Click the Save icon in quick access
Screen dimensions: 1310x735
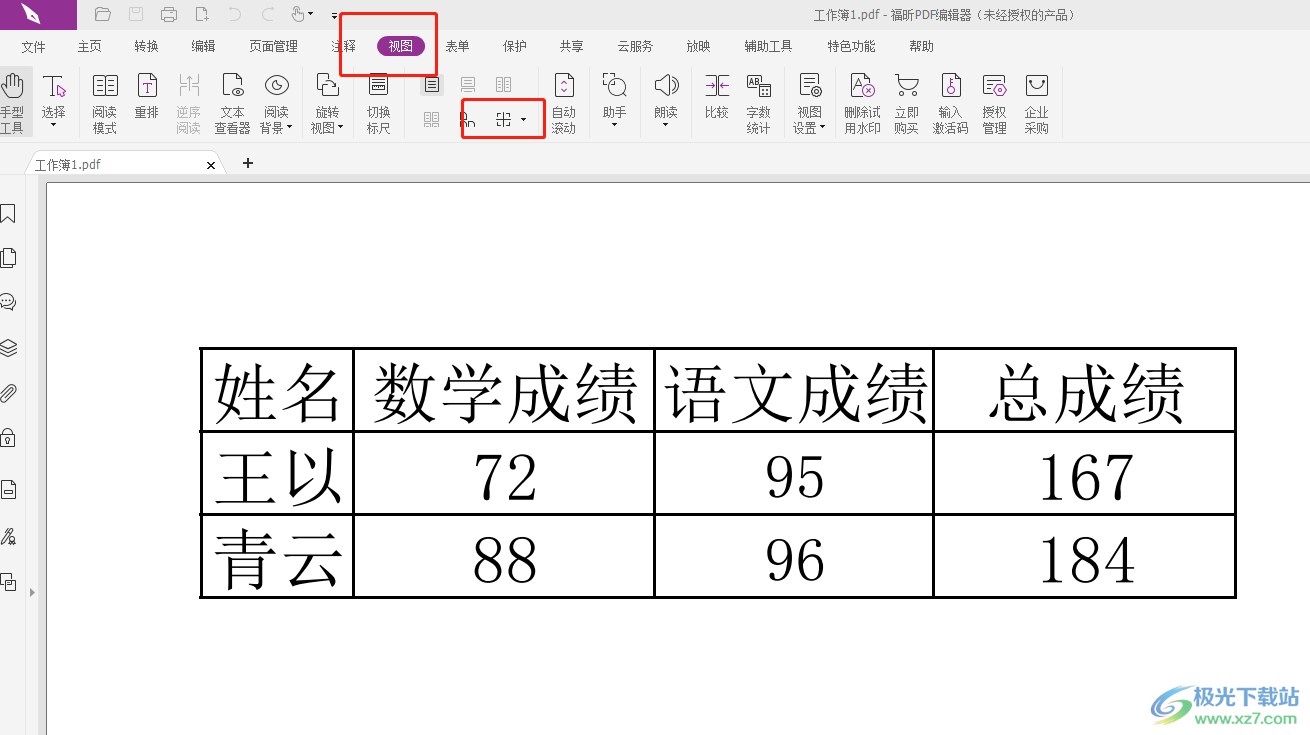click(136, 14)
